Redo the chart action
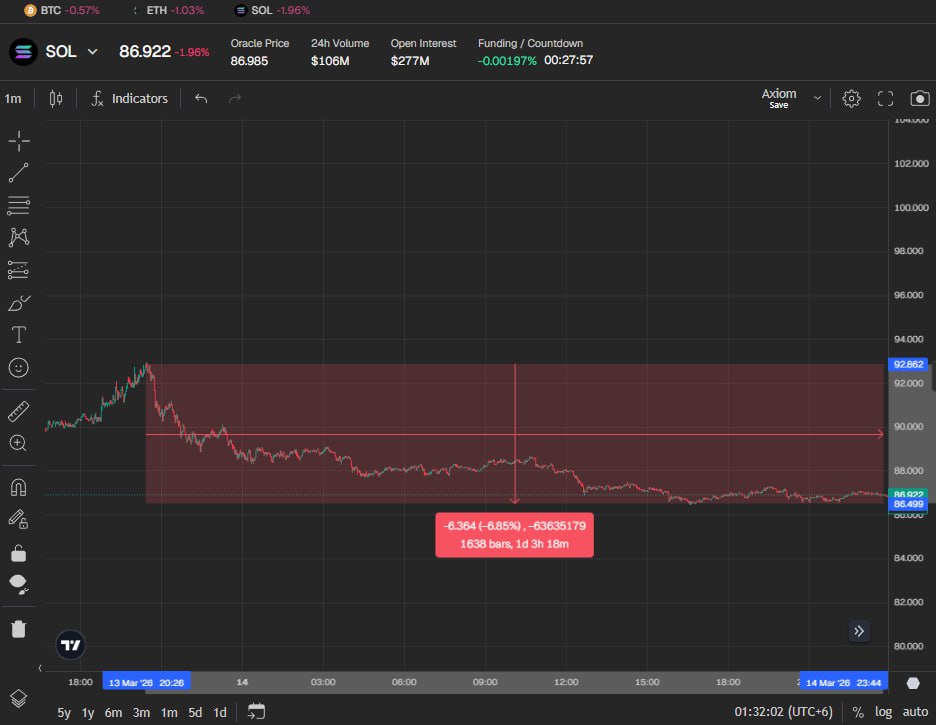 click(235, 98)
